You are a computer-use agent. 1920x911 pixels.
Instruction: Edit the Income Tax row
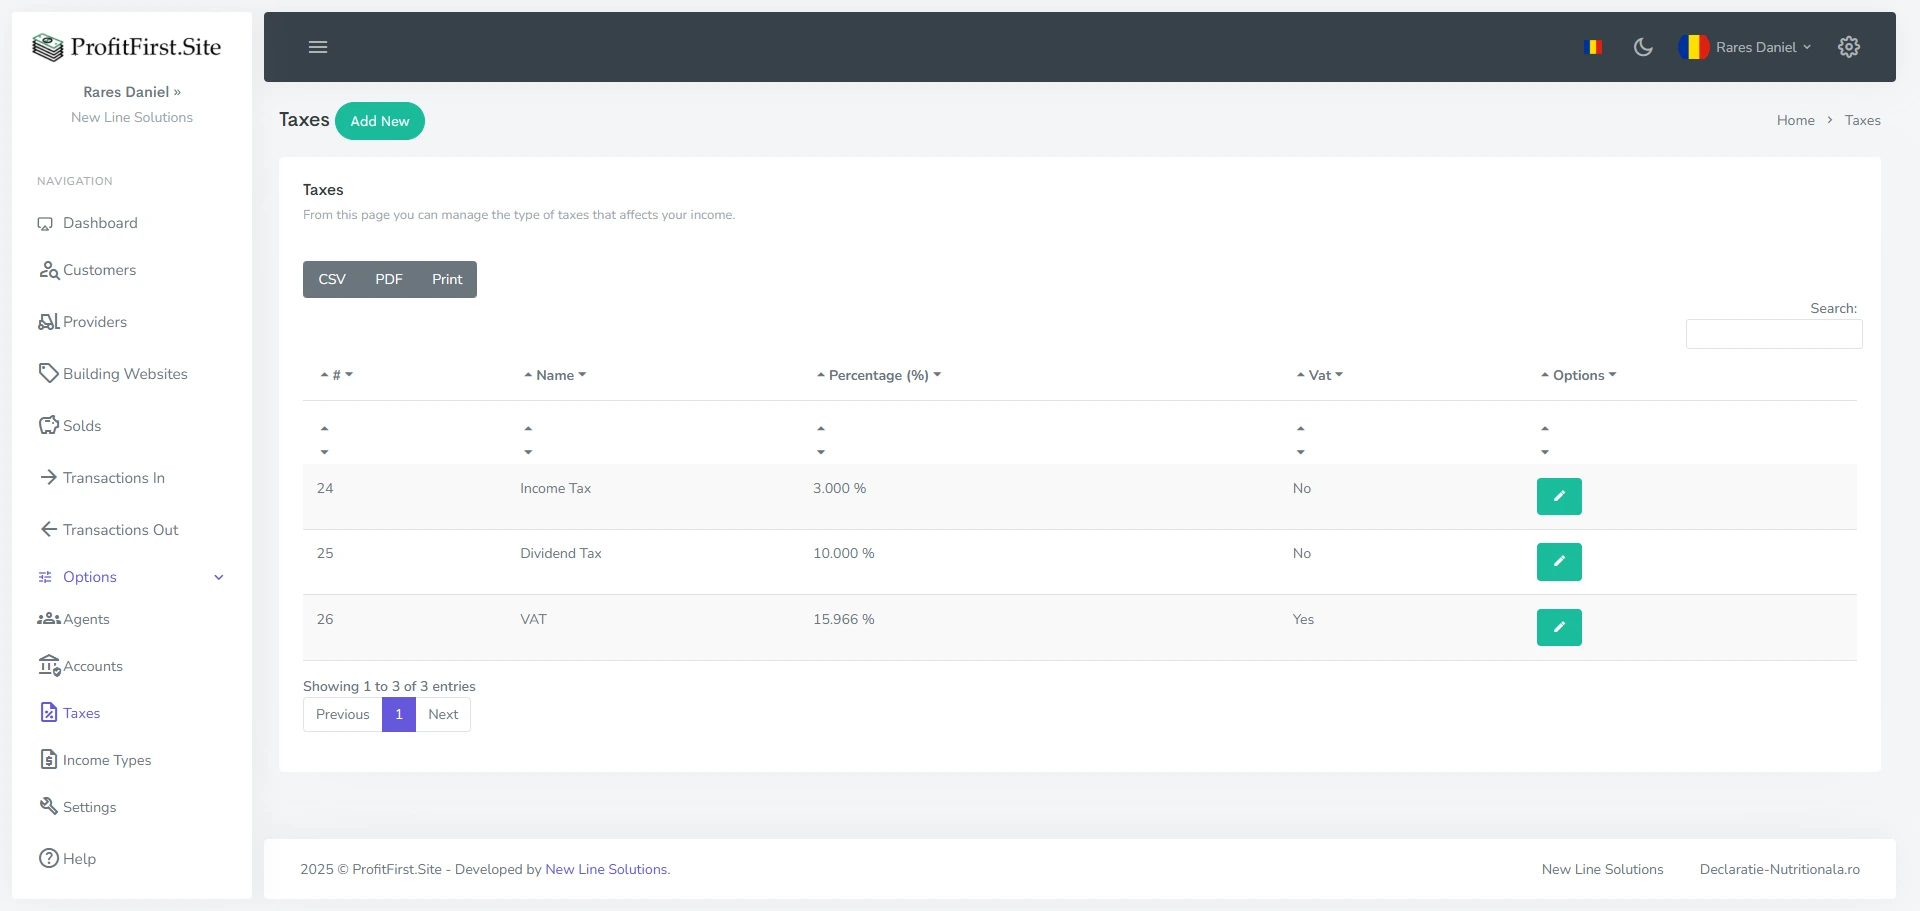(1558, 496)
